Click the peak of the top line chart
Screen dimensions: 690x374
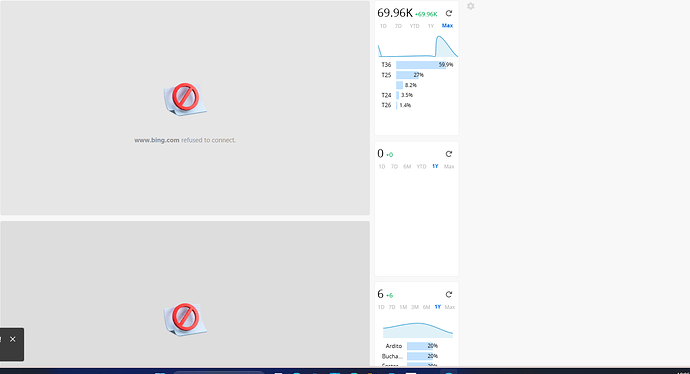(439, 37)
